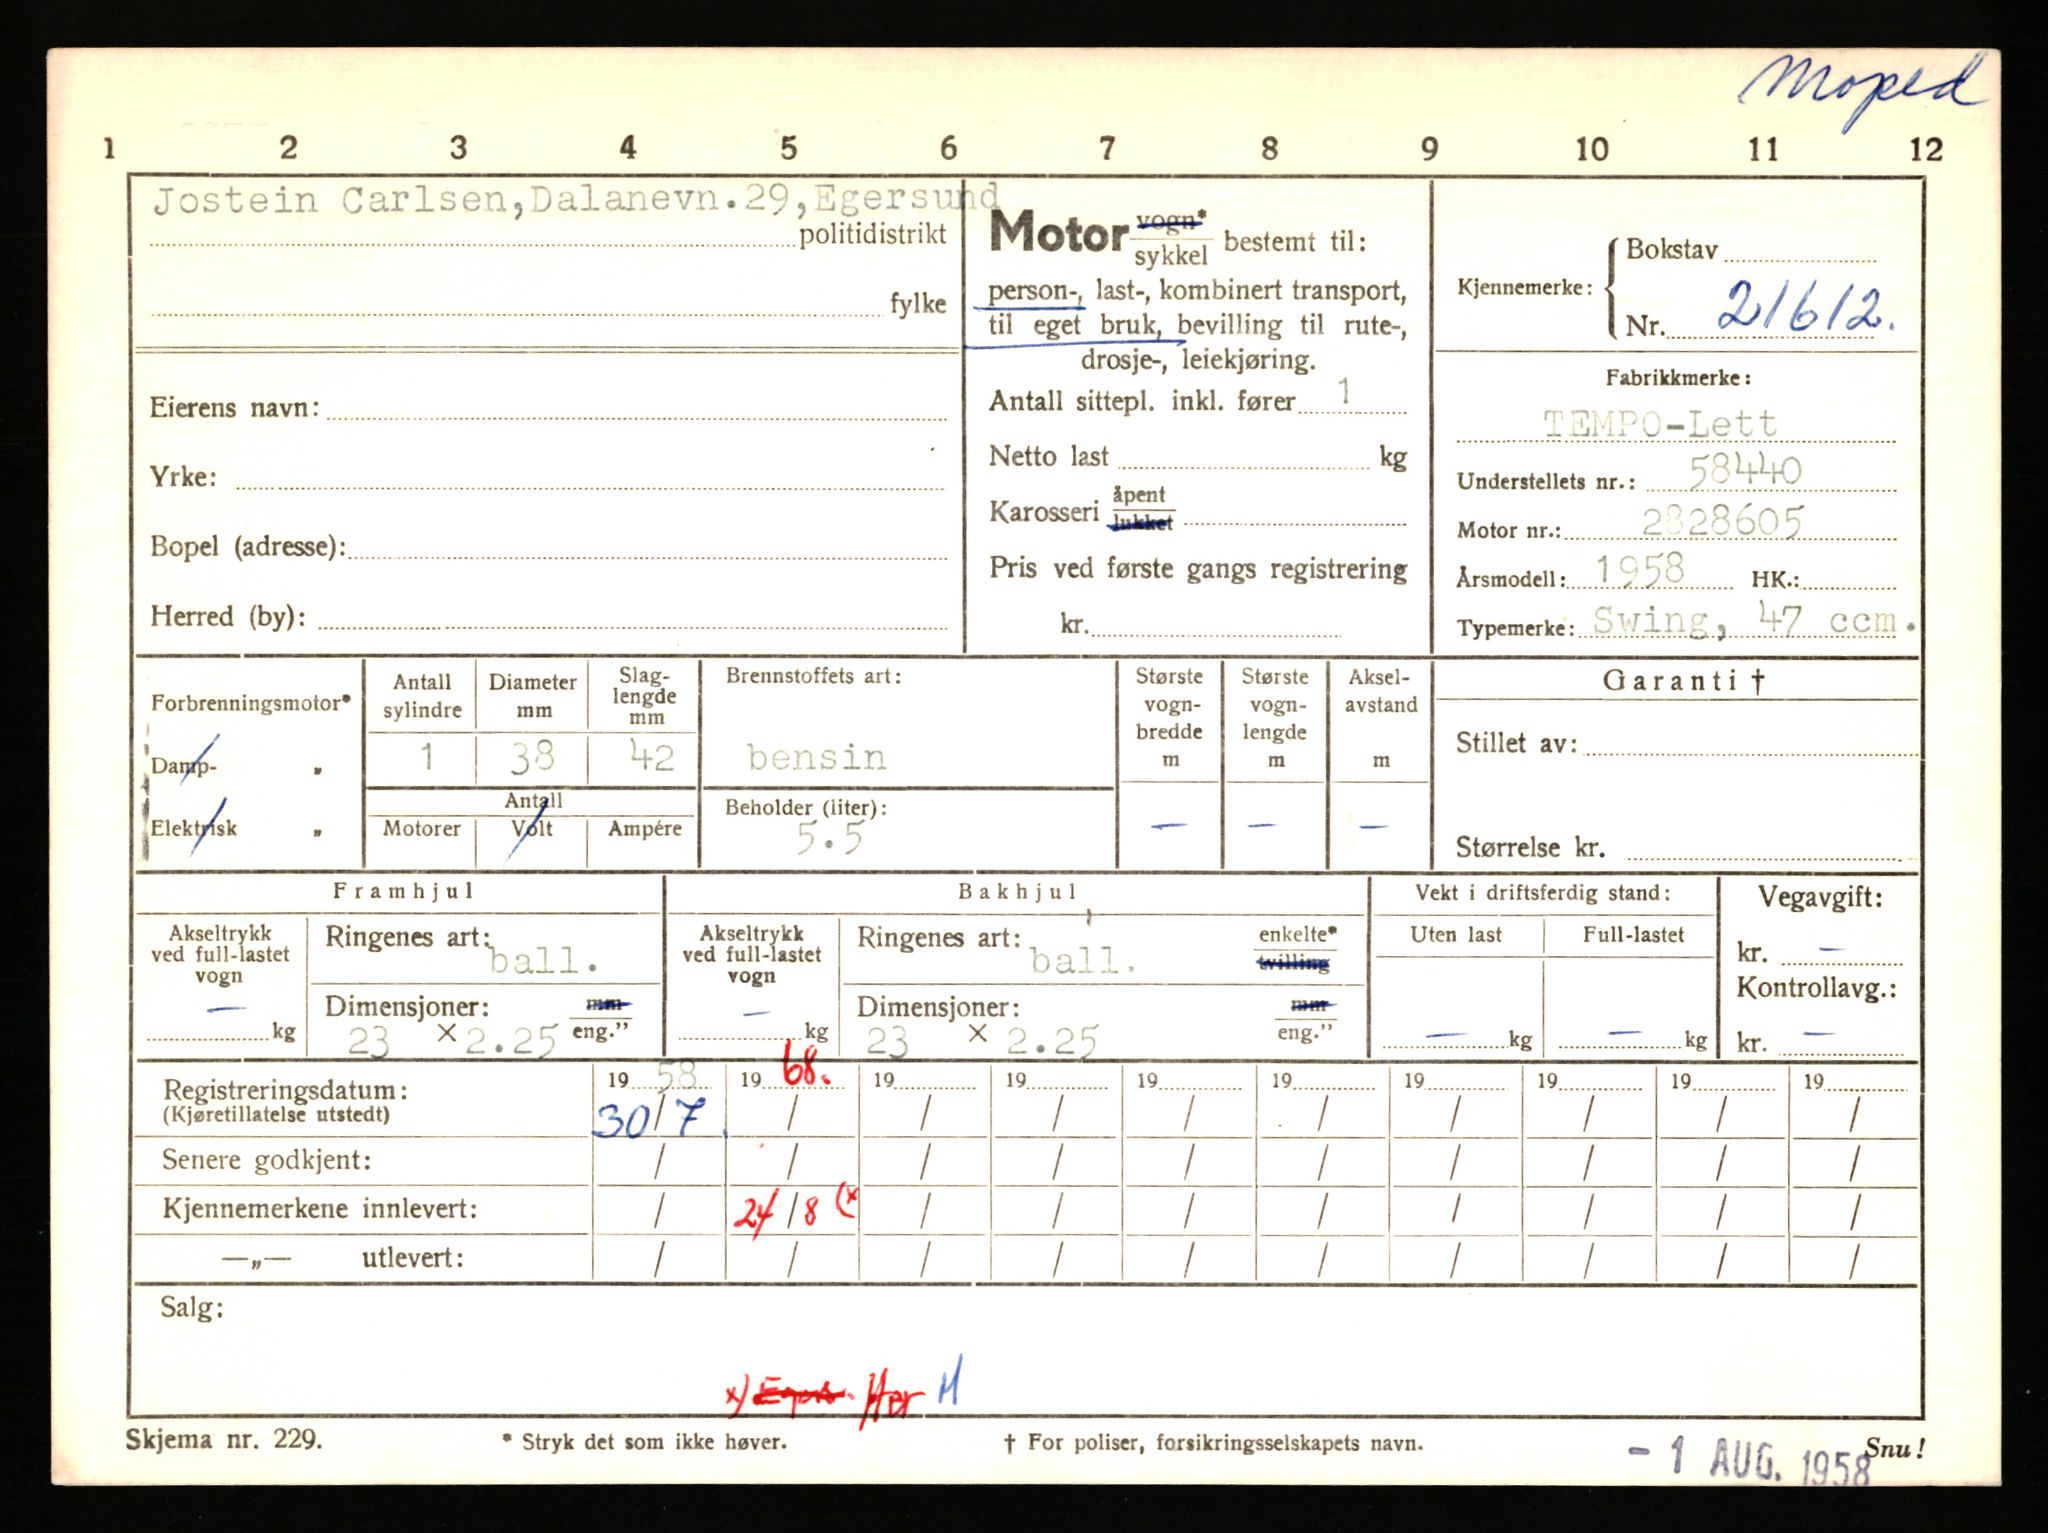This screenshot has width=2048, height=1533.
Task: Click the 'Full-lastet' column header
Action: point(1633,935)
